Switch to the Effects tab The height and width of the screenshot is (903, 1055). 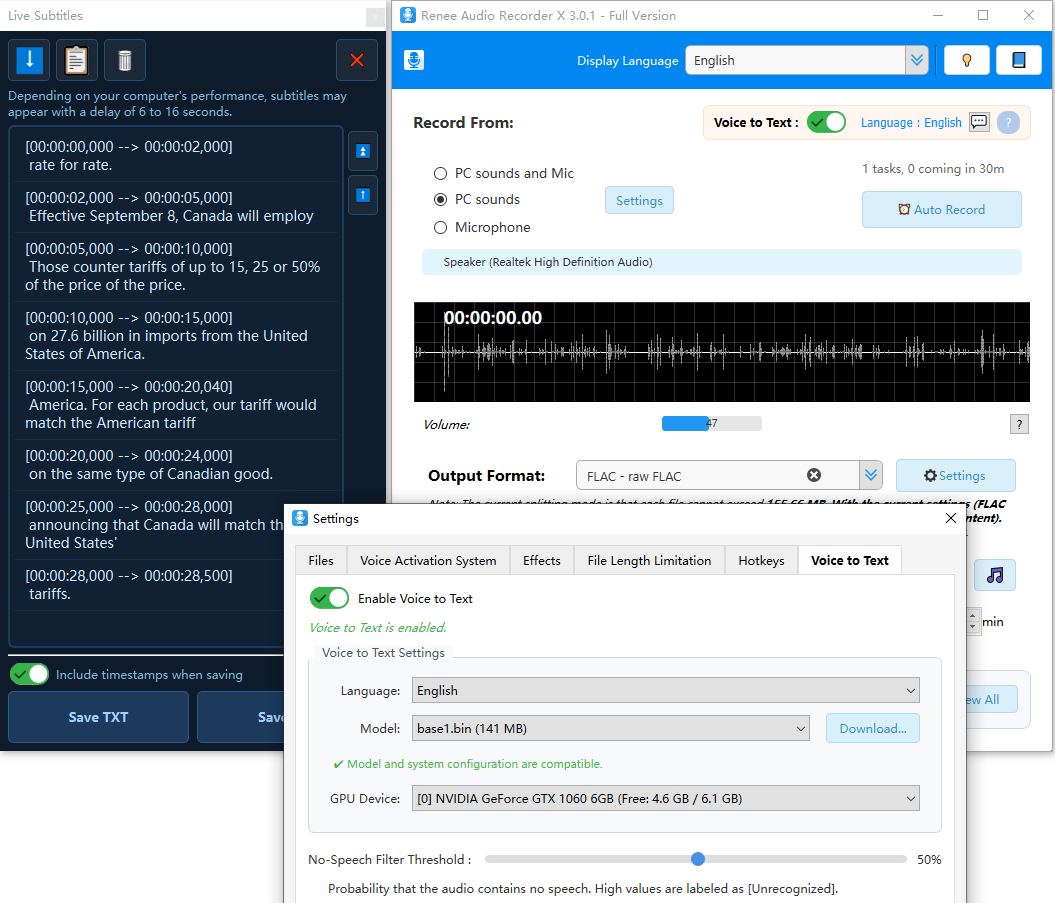[x=542, y=561]
